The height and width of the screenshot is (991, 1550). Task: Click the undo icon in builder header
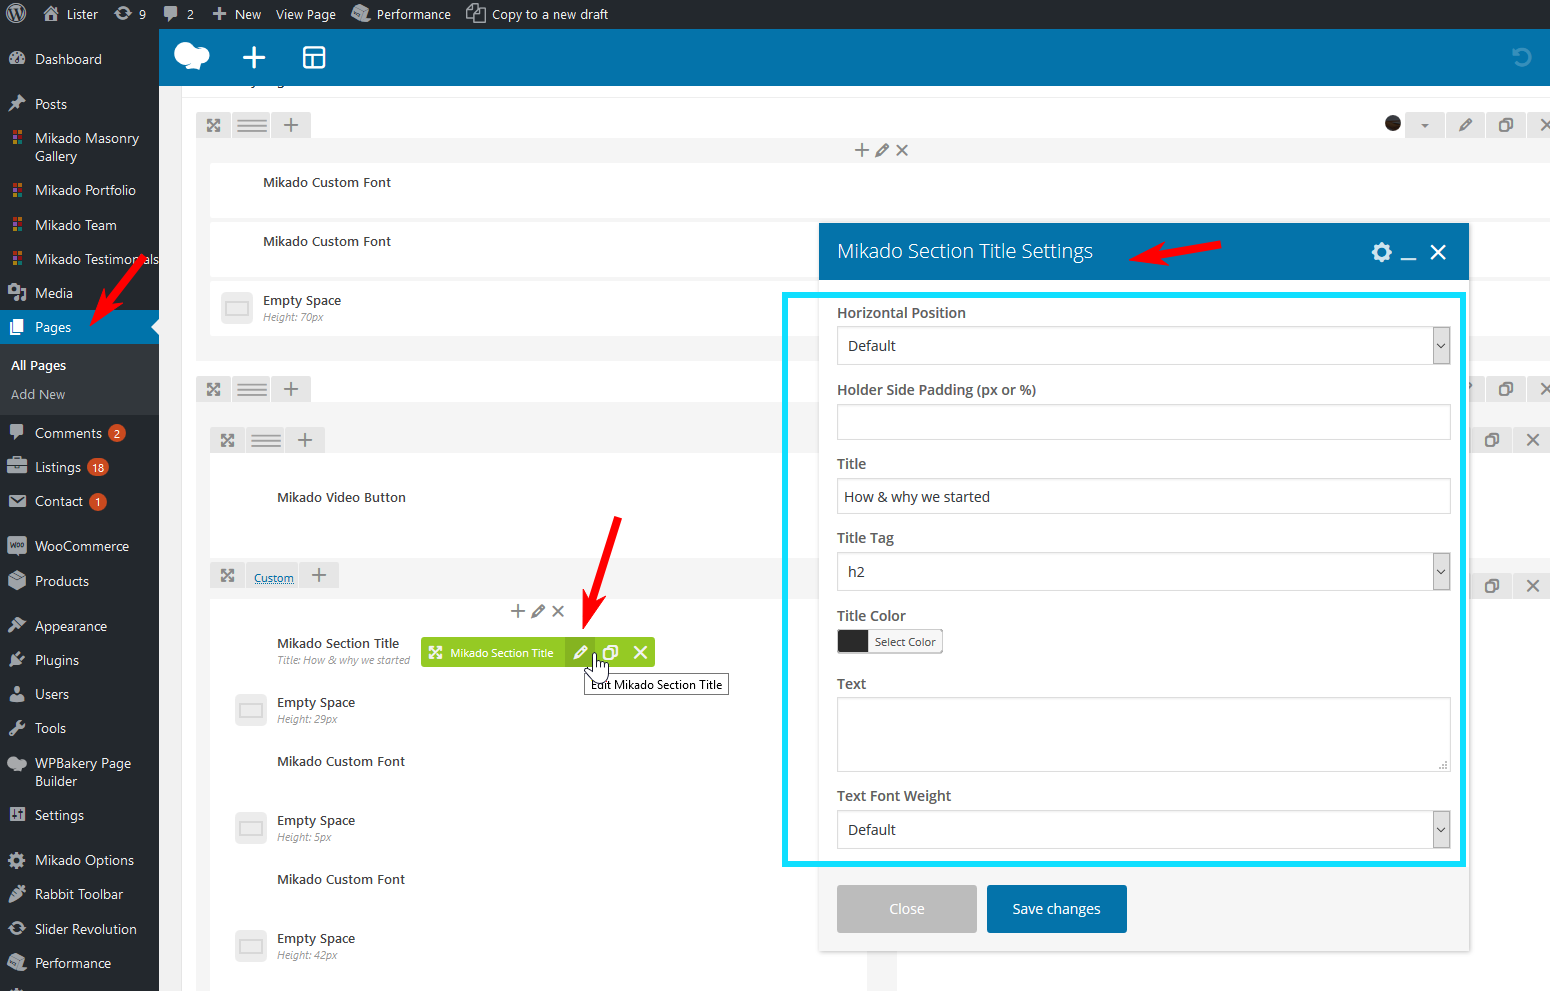pos(1521,57)
